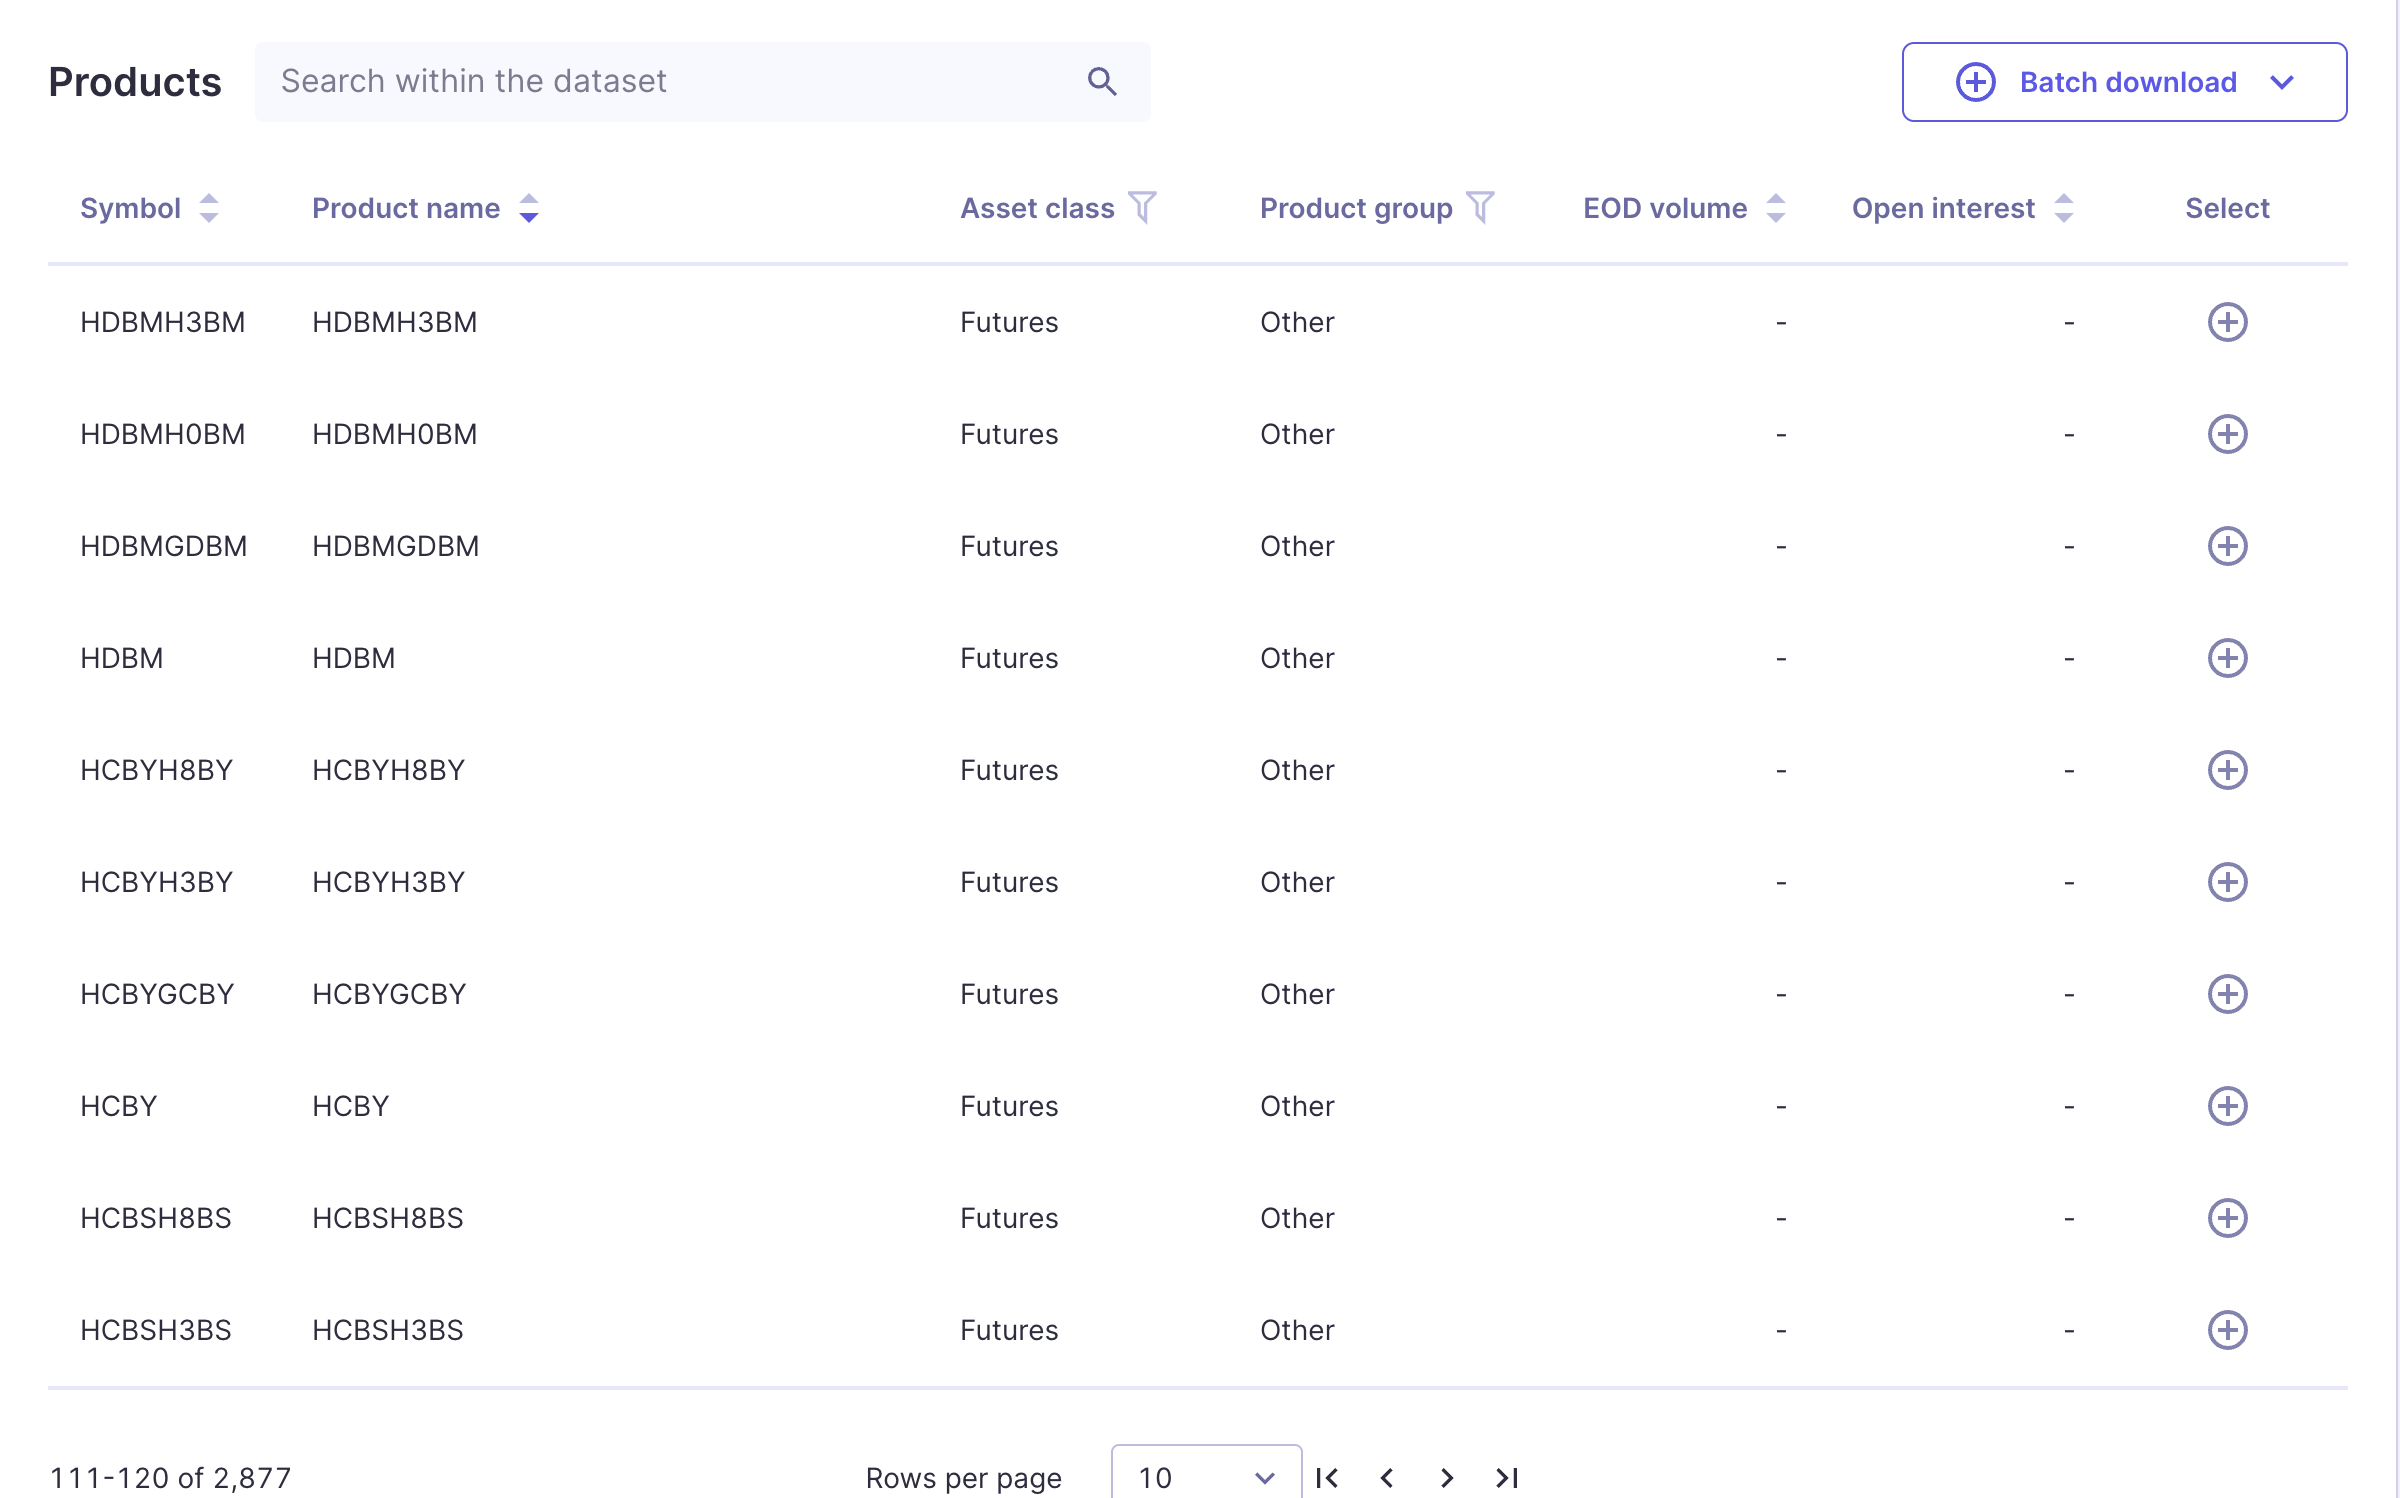Click the search magnifier icon
This screenshot has width=2400, height=1498.
pyautogui.click(x=1101, y=81)
